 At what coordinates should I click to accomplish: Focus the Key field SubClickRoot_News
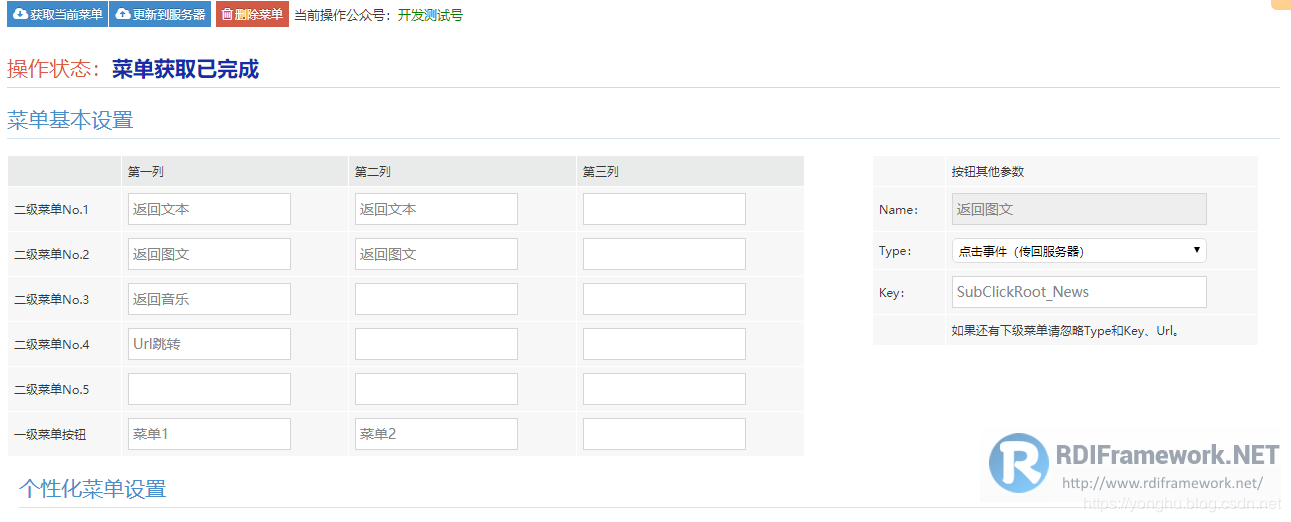point(1079,292)
